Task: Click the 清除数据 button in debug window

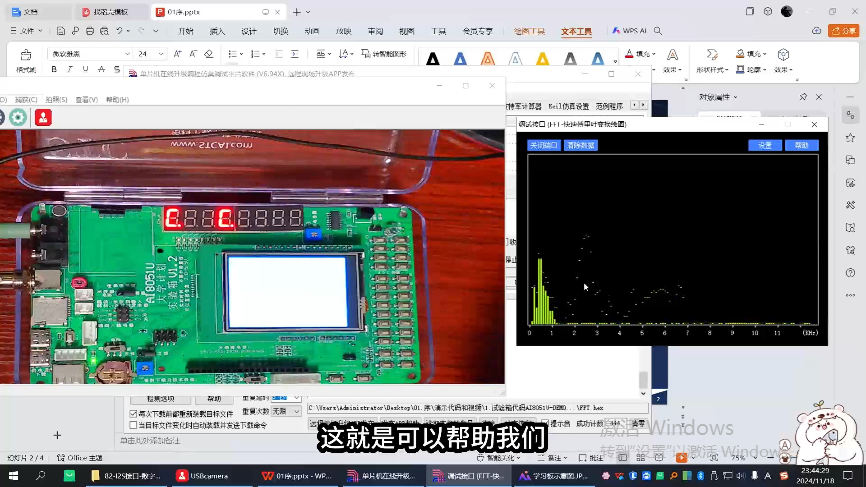Action: pos(580,145)
